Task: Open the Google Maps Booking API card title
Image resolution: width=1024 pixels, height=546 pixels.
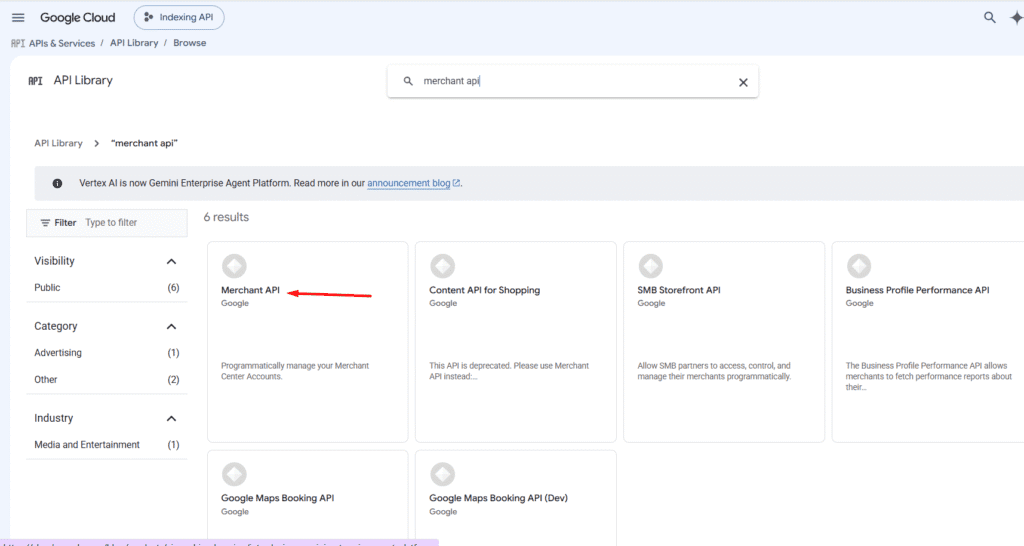Action: click(278, 498)
